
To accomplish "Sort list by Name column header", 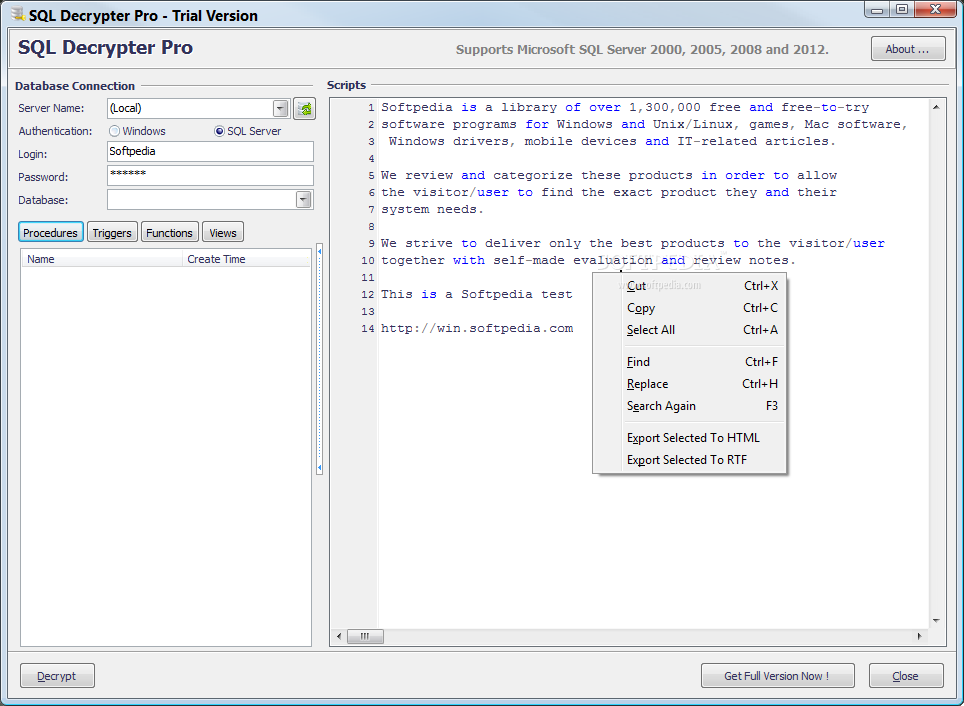I will pos(102,259).
